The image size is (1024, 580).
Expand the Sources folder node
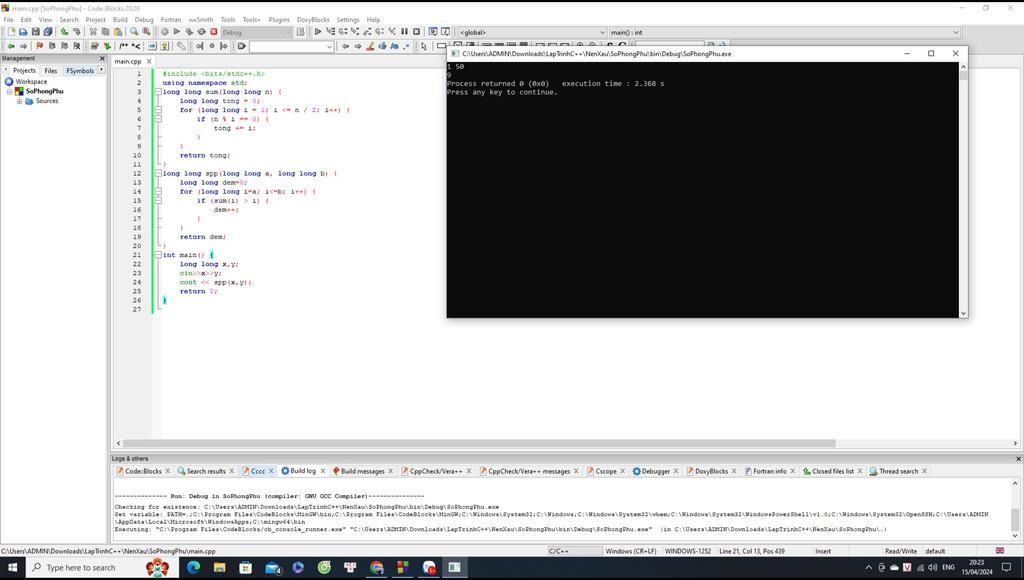tap(20, 101)
